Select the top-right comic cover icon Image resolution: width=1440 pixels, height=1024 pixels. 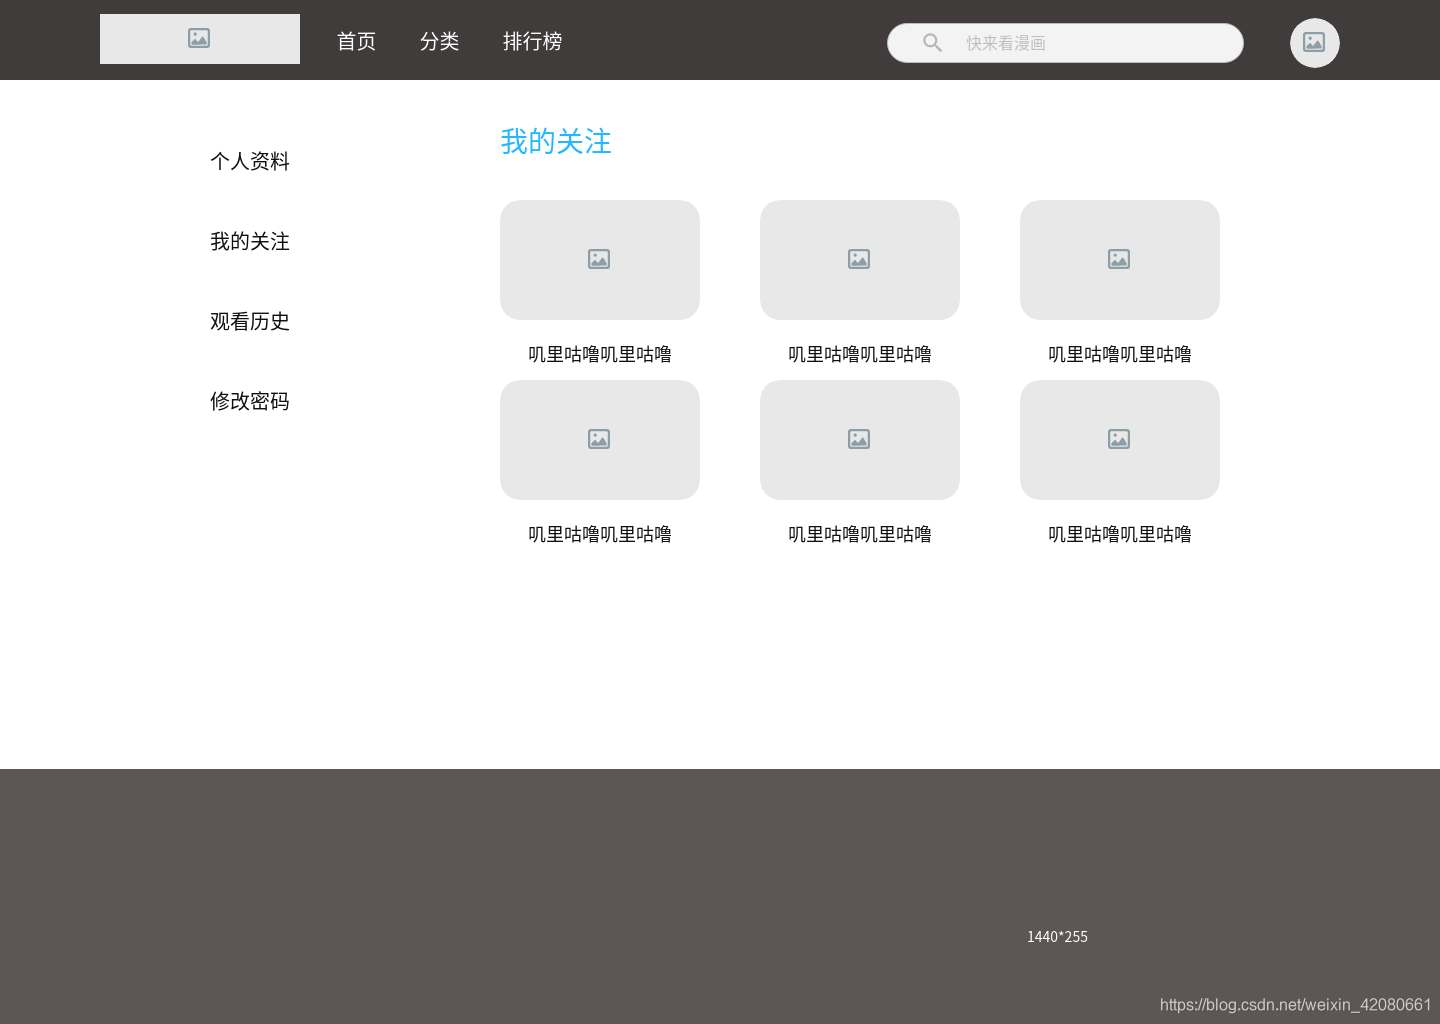1119,259
